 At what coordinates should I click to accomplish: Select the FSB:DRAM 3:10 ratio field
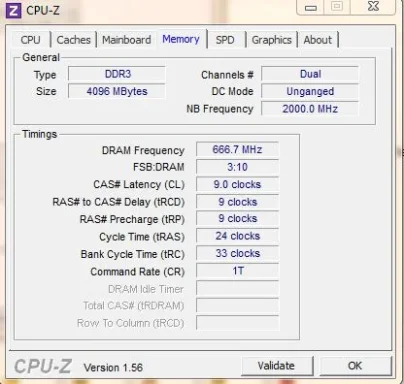[237, 167]
